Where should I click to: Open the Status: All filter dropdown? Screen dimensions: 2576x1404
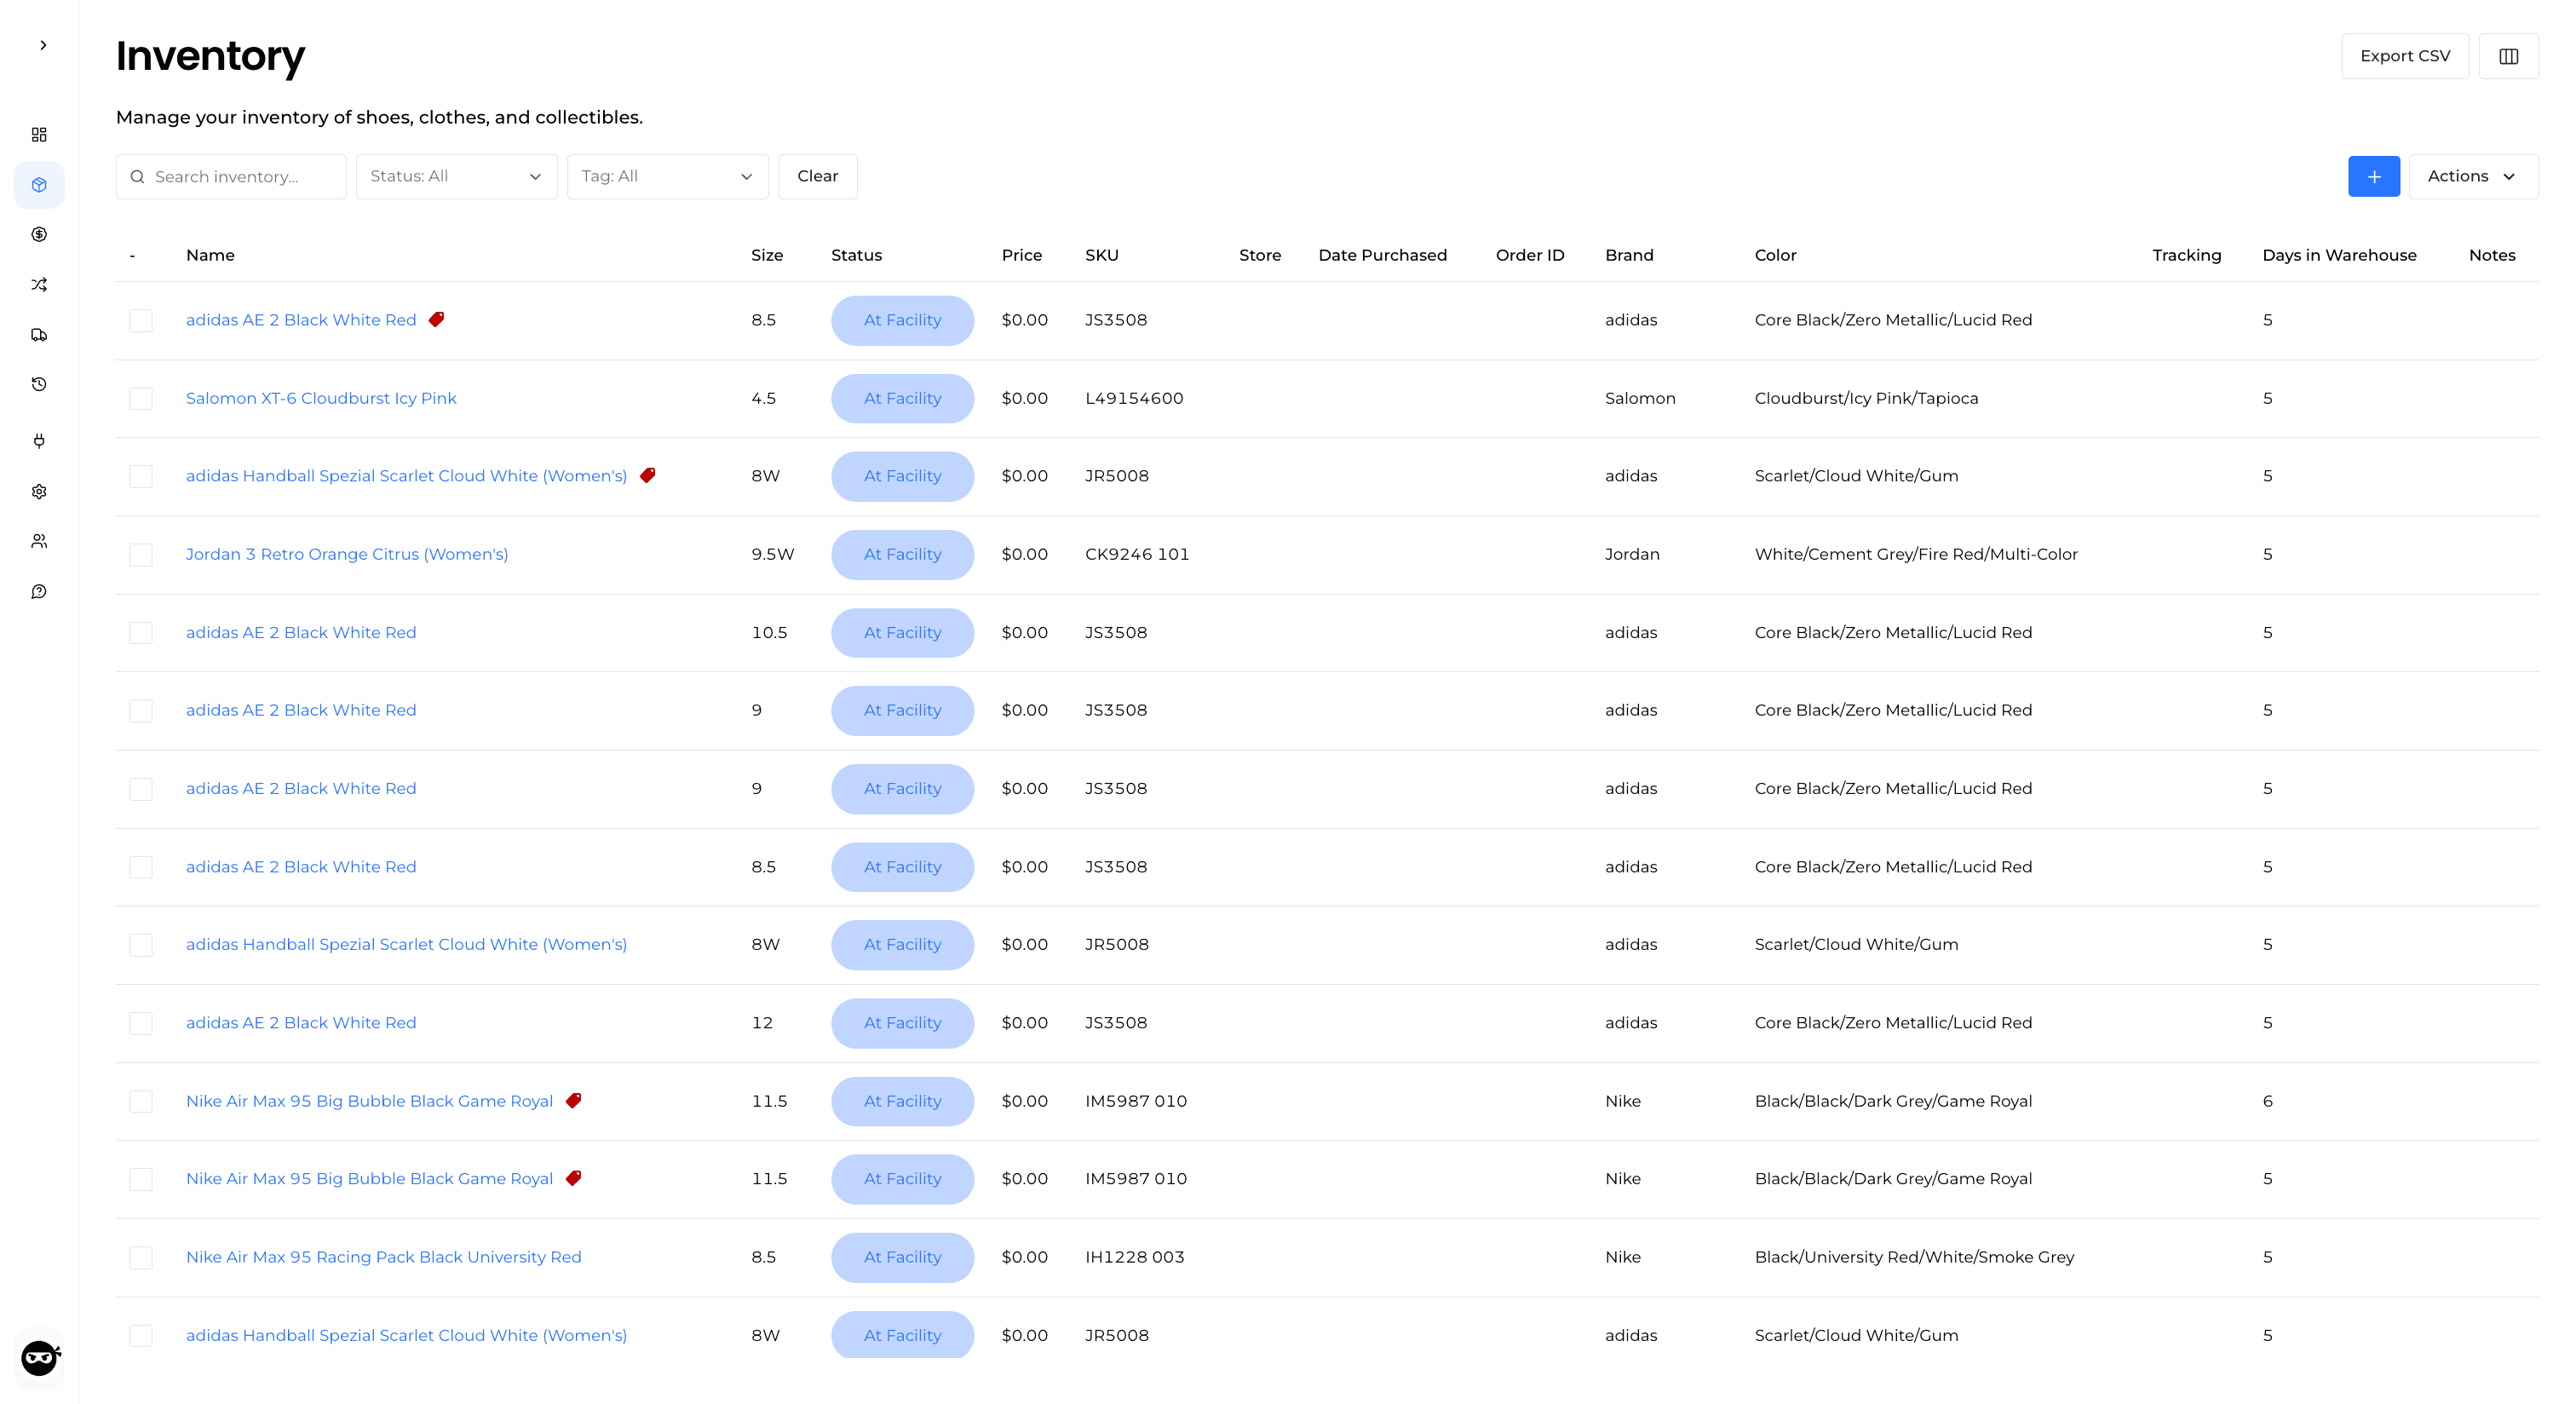(456, 176)
